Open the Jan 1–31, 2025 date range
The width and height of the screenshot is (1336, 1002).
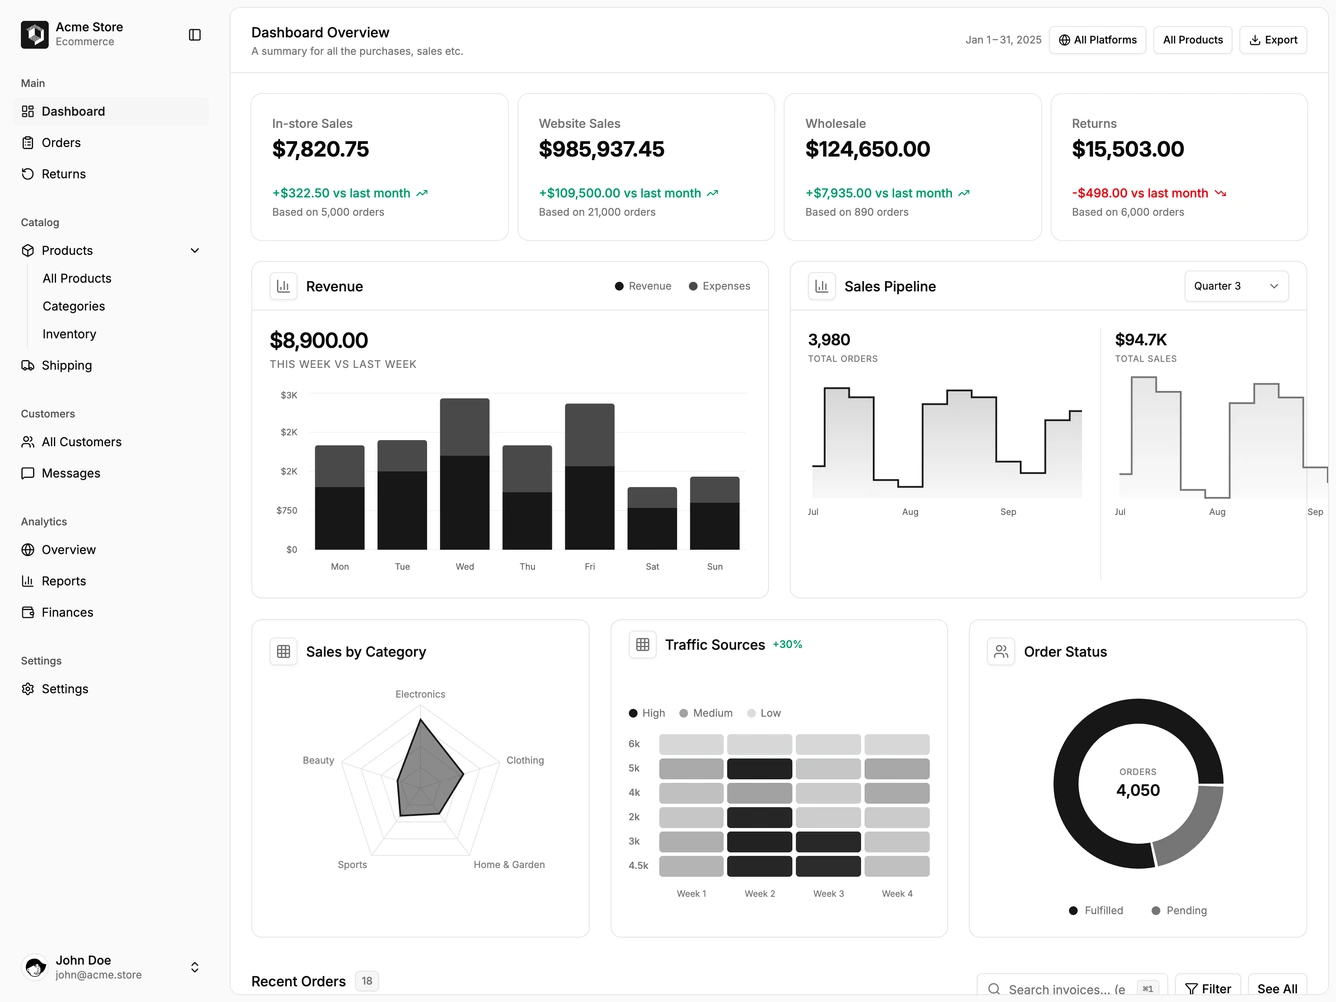pos(1003,40)
